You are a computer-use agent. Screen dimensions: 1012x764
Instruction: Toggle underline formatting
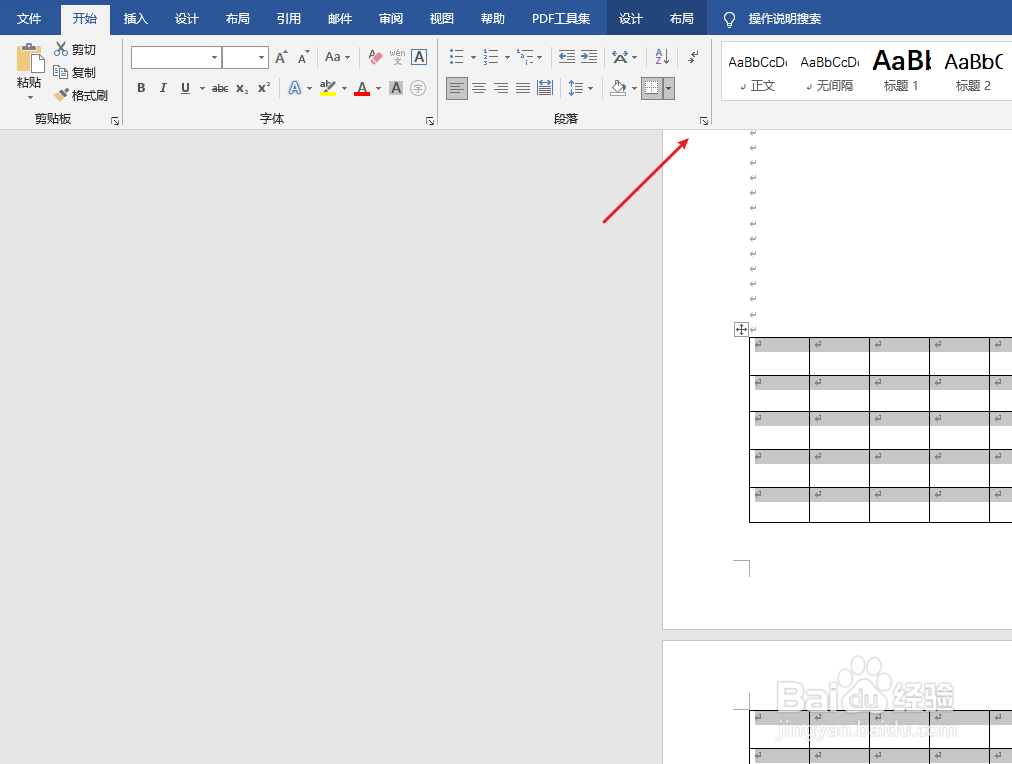tap(185, 88)
